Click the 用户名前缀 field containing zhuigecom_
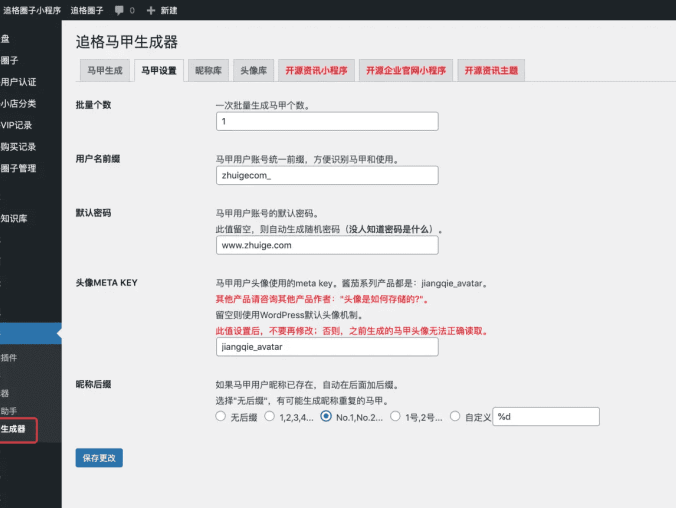Image resolution: width=676 pixels, height=508 pixels. tap(327, 175)
